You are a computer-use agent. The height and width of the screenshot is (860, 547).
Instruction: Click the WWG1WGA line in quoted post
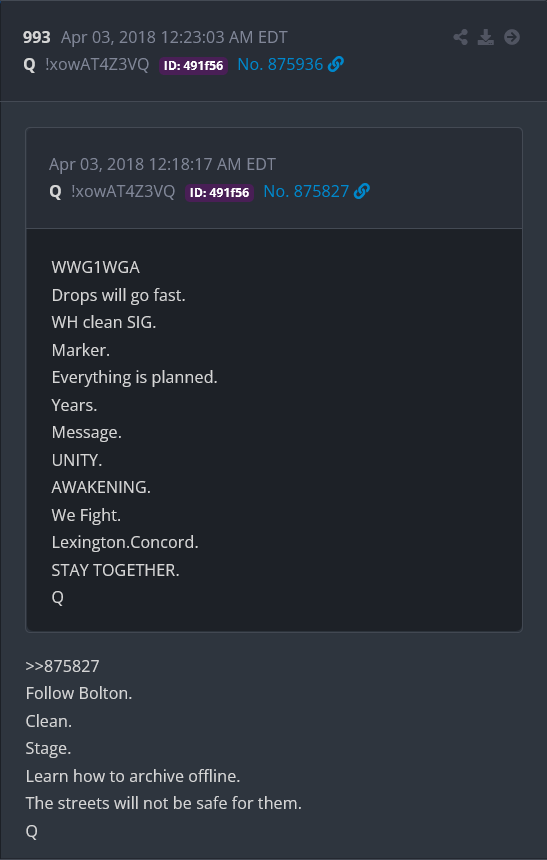click(95, 268)
